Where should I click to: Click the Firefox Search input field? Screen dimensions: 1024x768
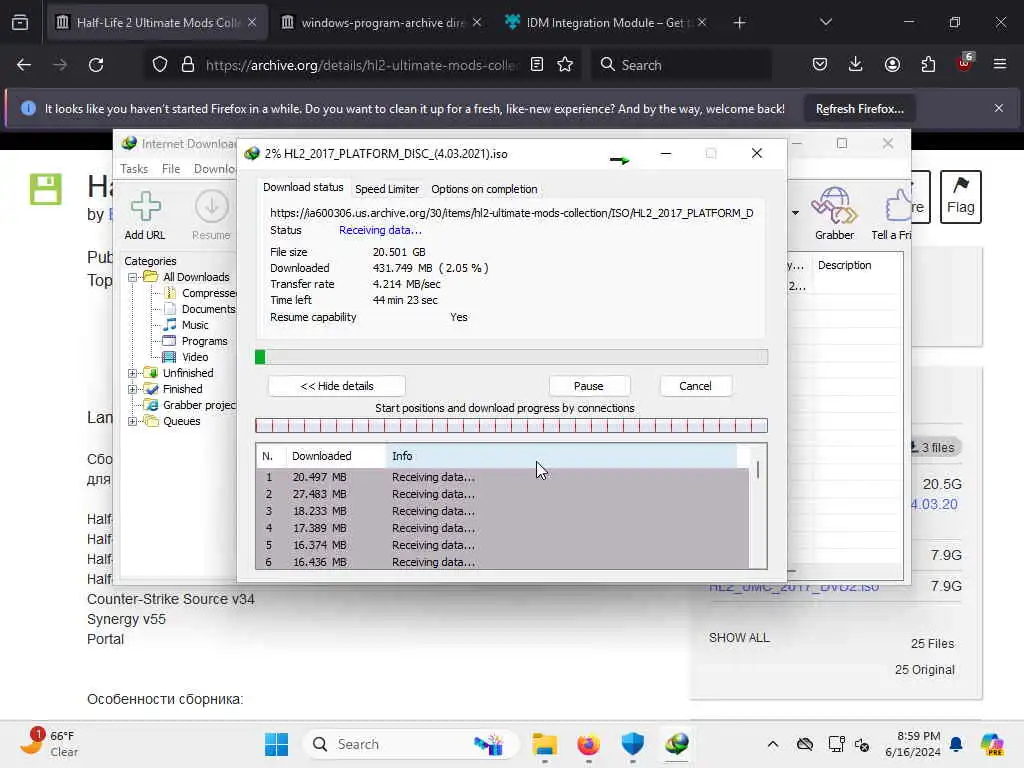point(681,65)
